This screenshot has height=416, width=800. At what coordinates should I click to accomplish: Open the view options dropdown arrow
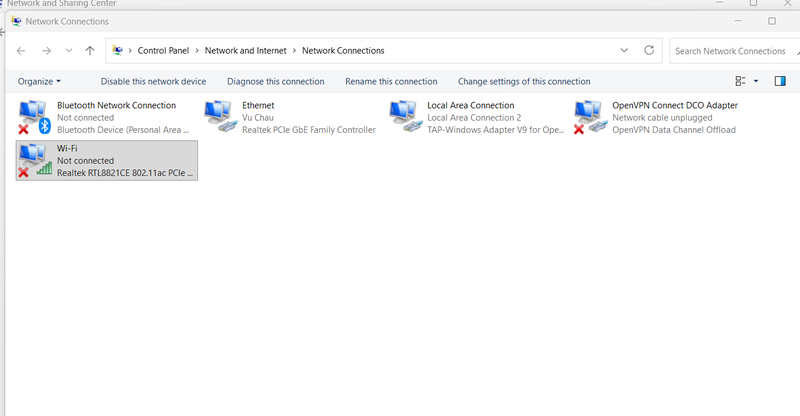756,81
